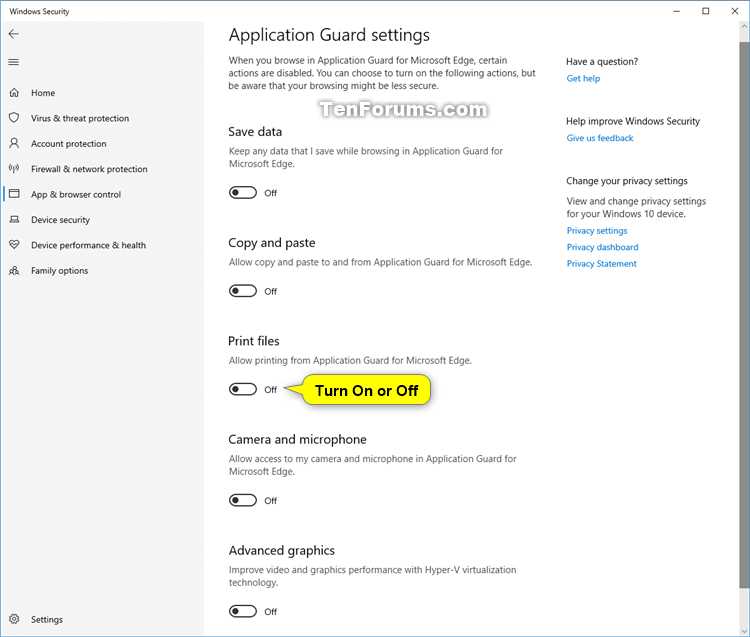The height and width of the screenshot is (637, 750).
Task: Select Account protection in sidebar
Action: (x=69, y=143)
